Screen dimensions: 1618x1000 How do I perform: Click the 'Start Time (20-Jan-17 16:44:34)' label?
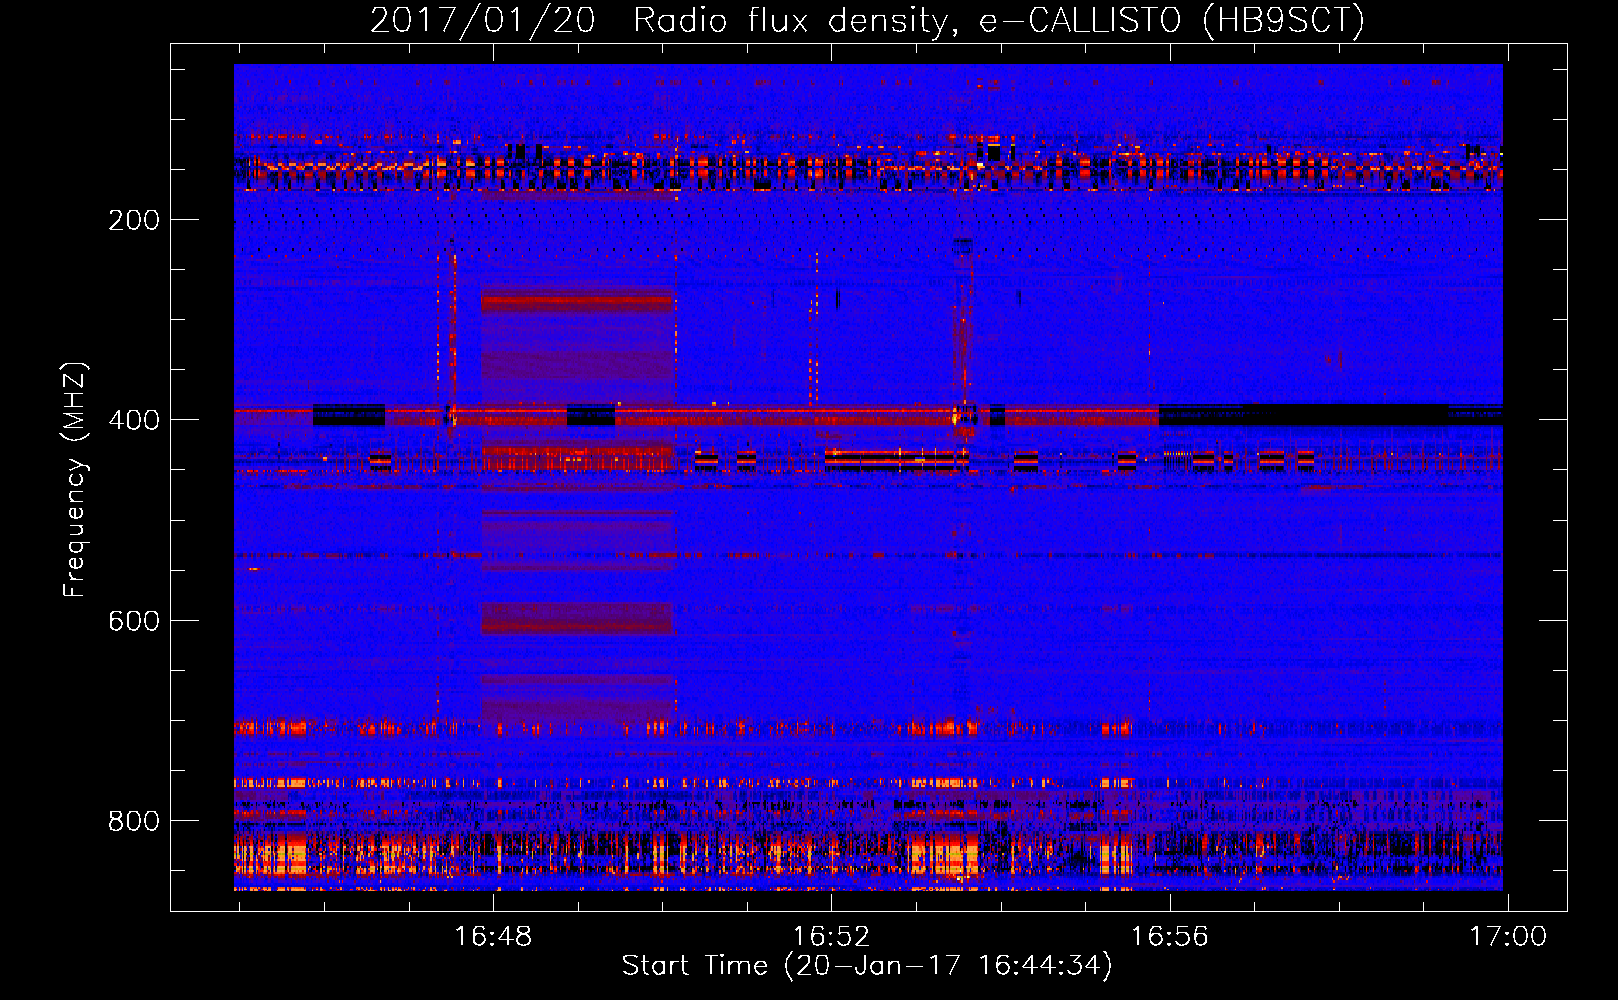coord(867,966)
